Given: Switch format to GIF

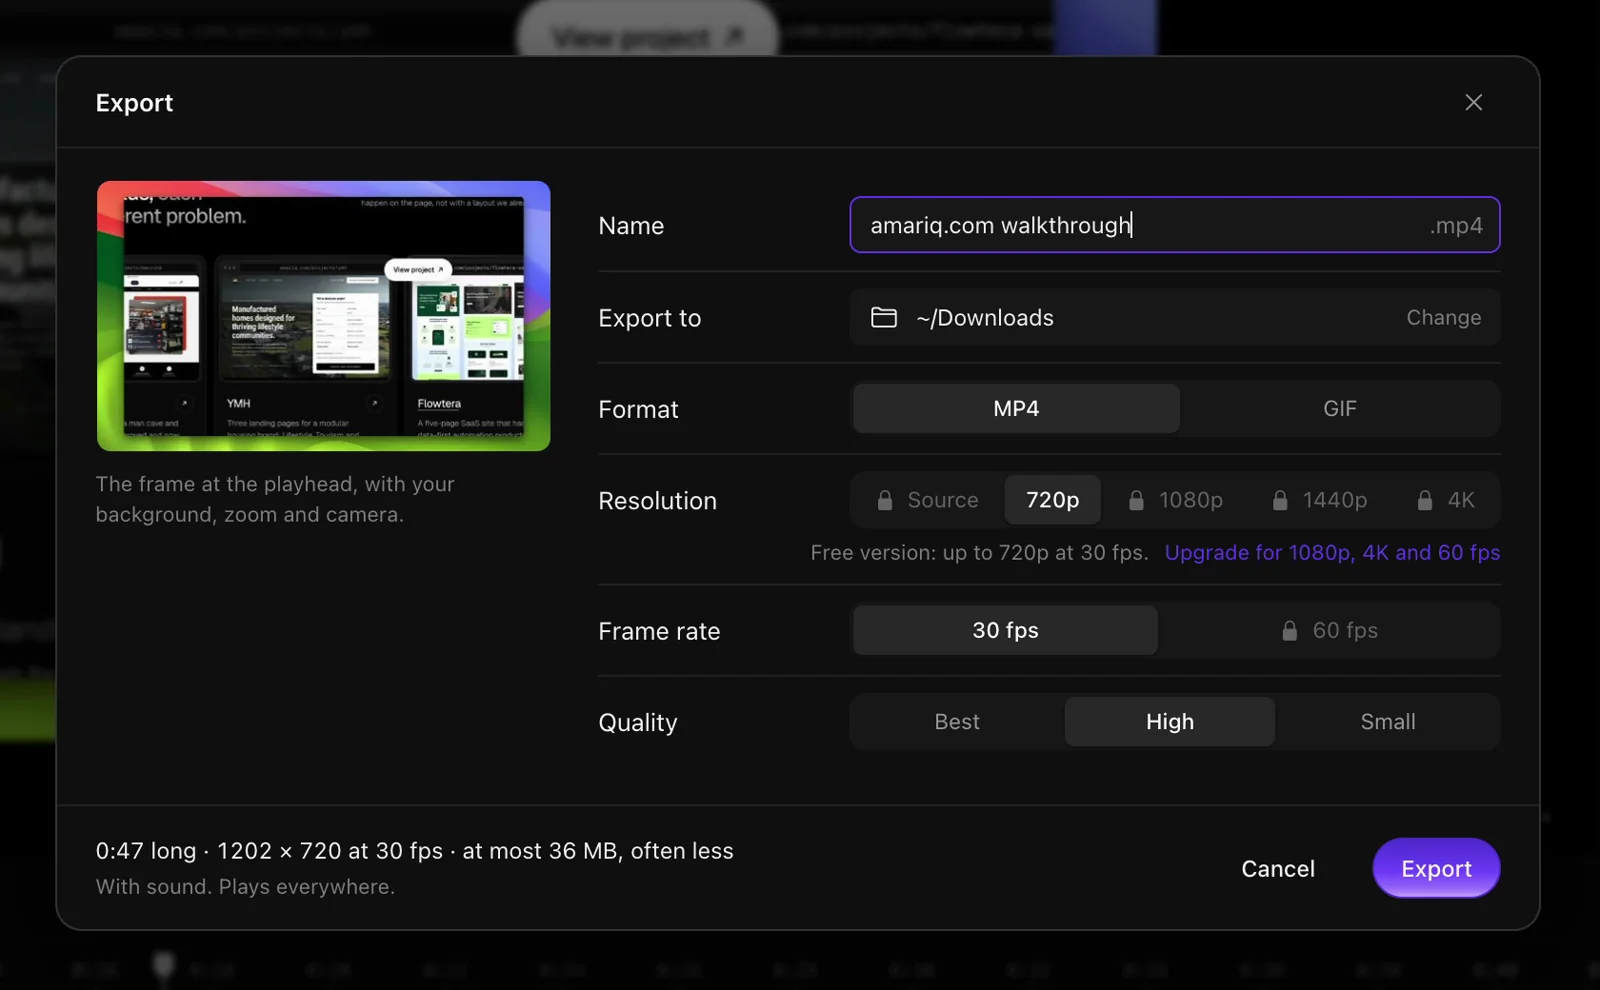Looking at the screenshot, I should (x=1339, y=408).
